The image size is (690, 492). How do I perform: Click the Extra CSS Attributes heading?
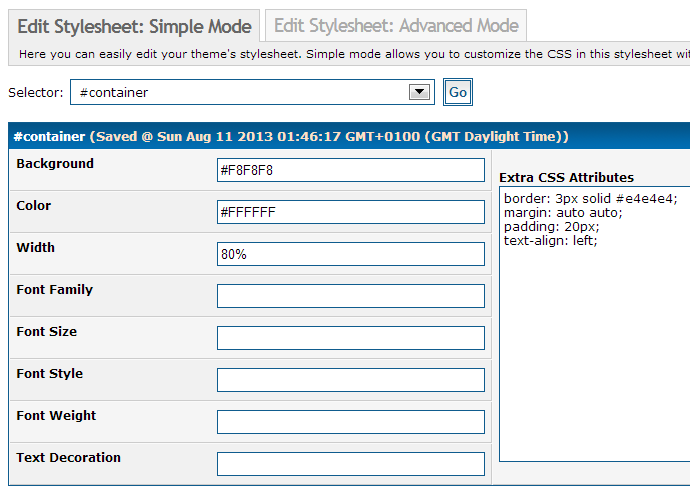pyautogui.click(x=566, y=177)
